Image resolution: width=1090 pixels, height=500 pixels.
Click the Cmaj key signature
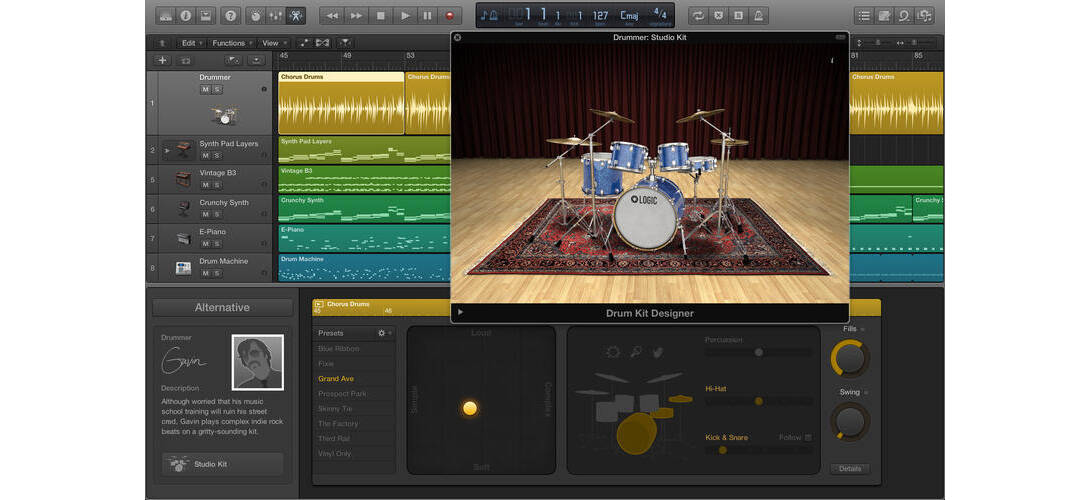(x=628, y=14)
